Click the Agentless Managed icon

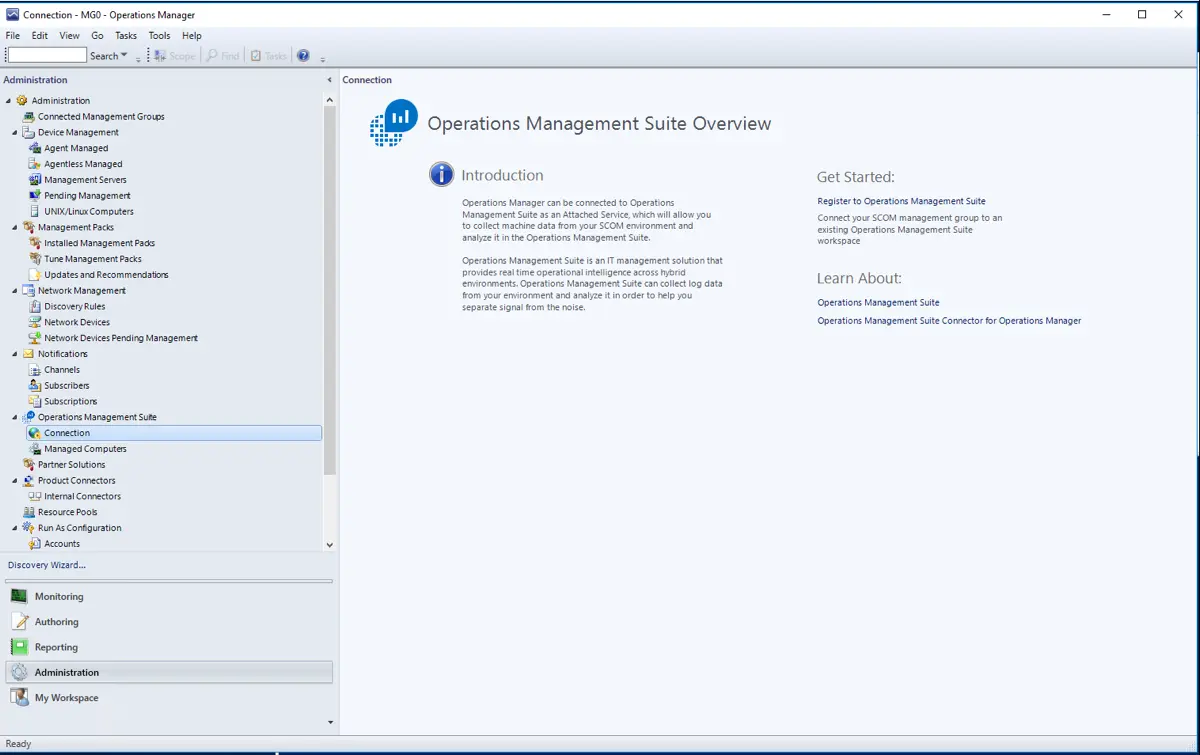click(x=35, y=164)
